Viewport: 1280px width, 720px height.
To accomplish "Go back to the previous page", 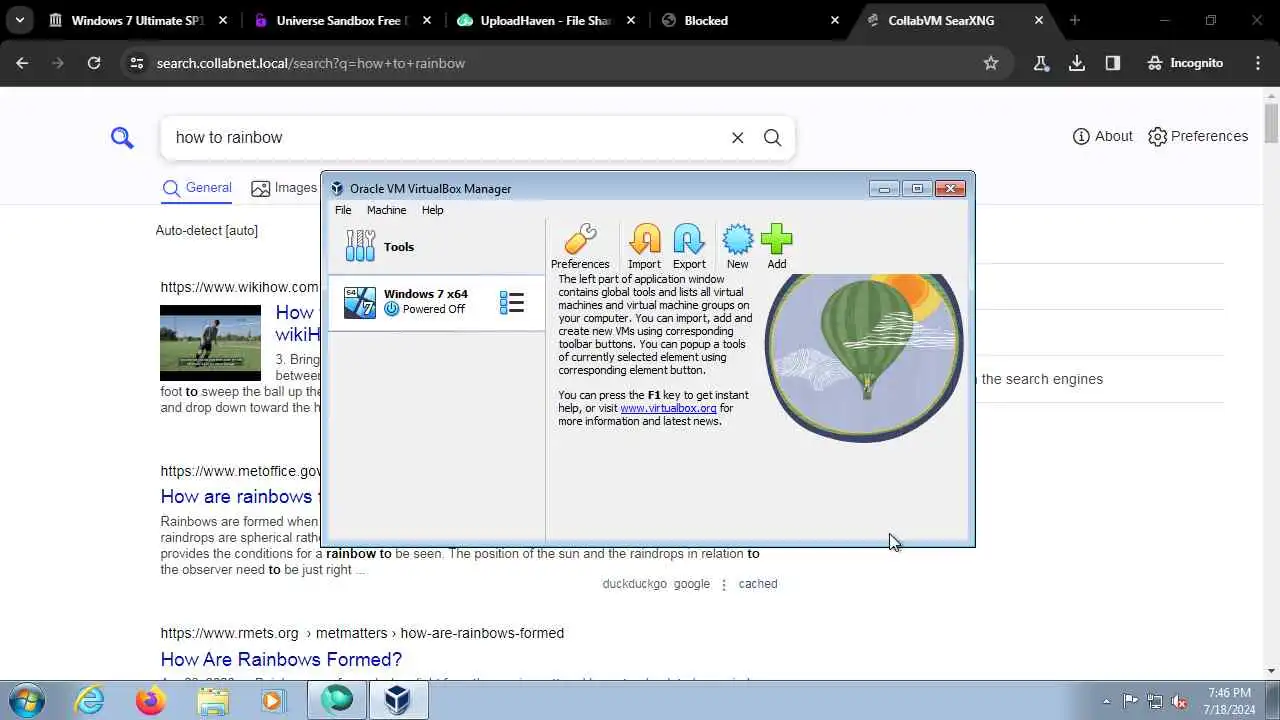I will coord(22,63).
